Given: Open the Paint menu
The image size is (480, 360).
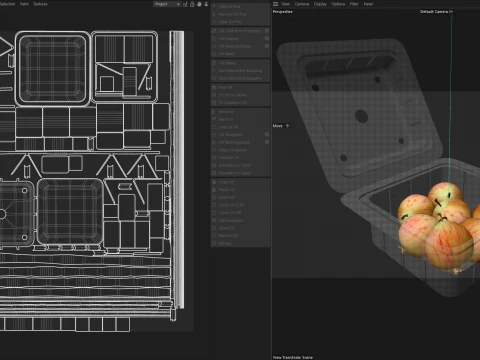Looking at the screenshot, I should click(x=24, y=4).
